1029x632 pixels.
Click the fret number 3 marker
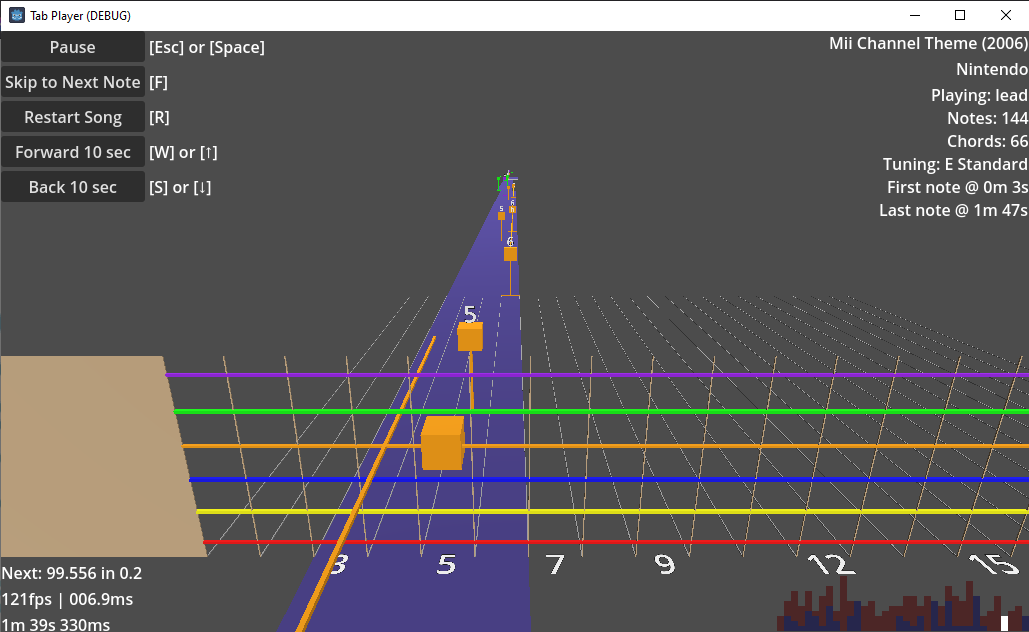coord(338,564)
